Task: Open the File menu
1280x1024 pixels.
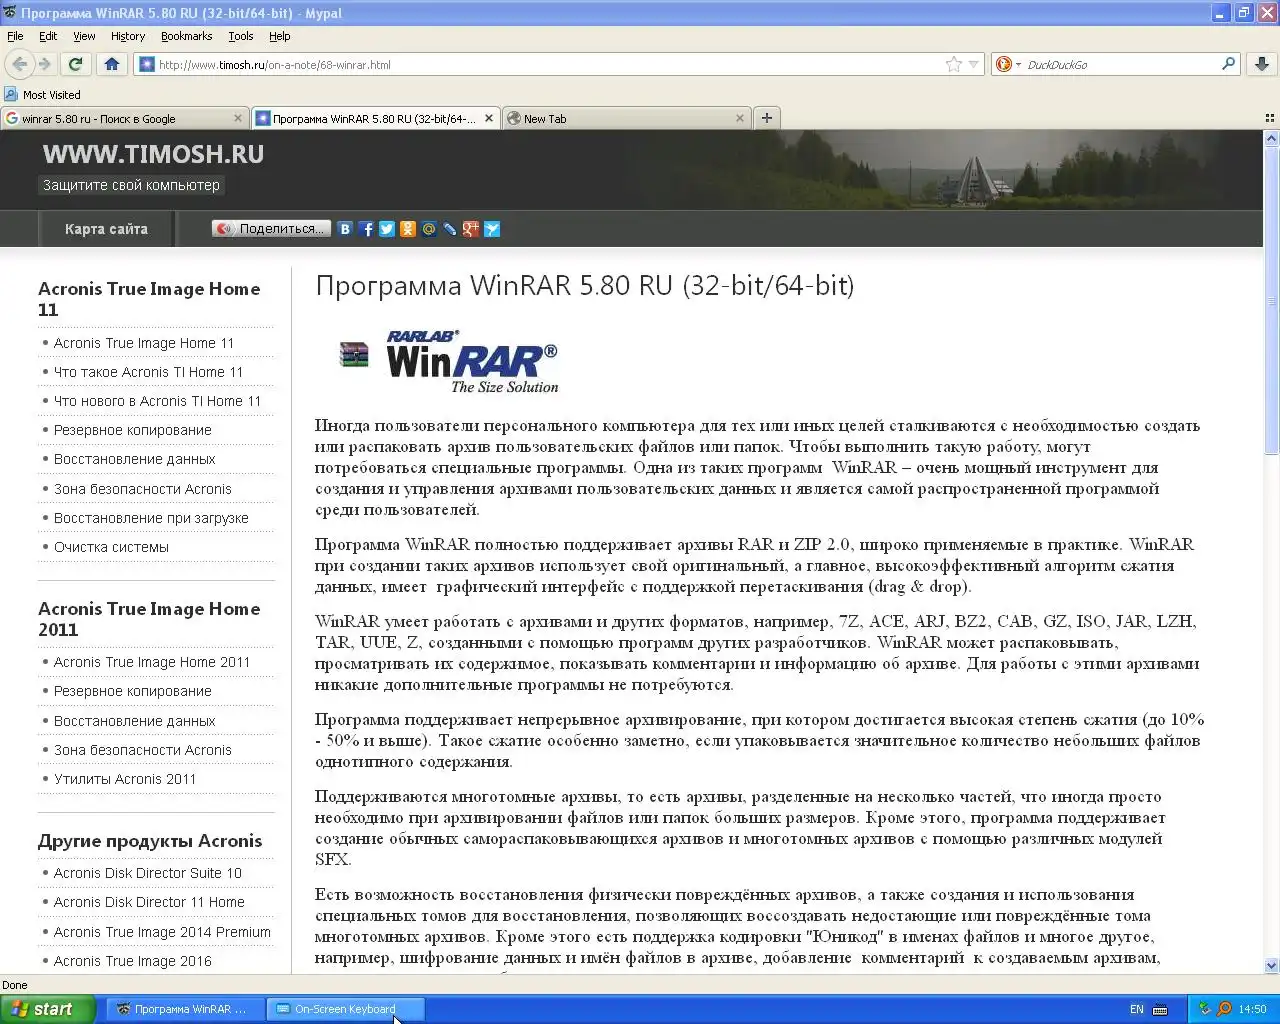Action: (15, 36)
